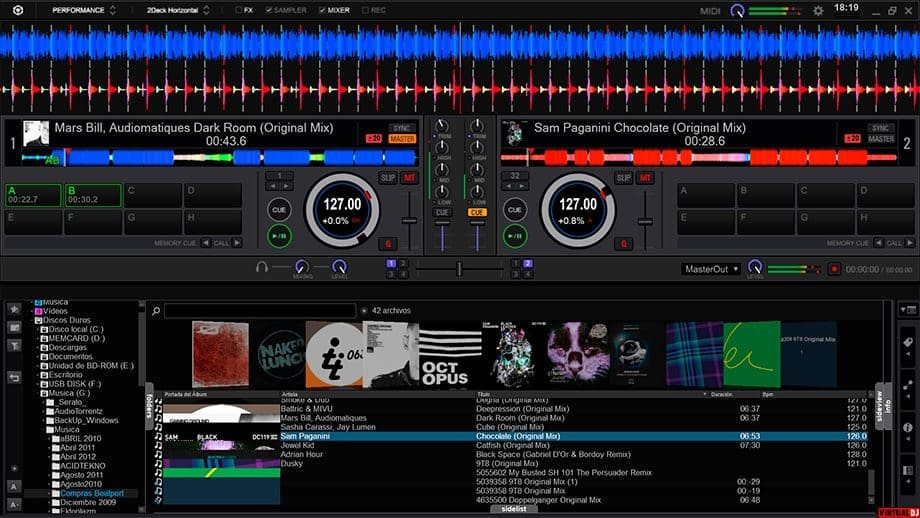920x518 pixels.
Task: Uncheck the SAMPLER checkbox
Action: pyautogui.click(x=268, y=10)
